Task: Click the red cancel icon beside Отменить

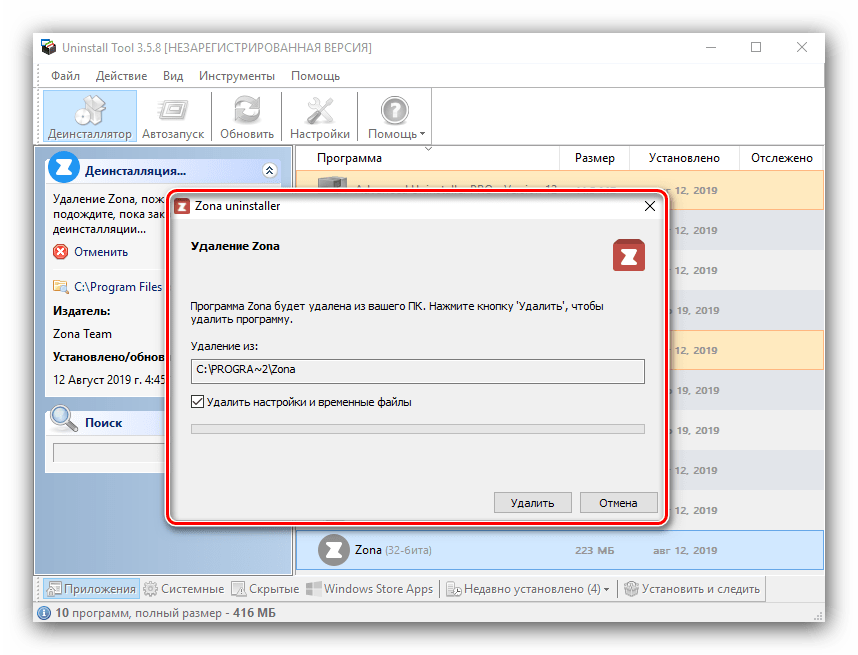Action: (x=61, y=252)
